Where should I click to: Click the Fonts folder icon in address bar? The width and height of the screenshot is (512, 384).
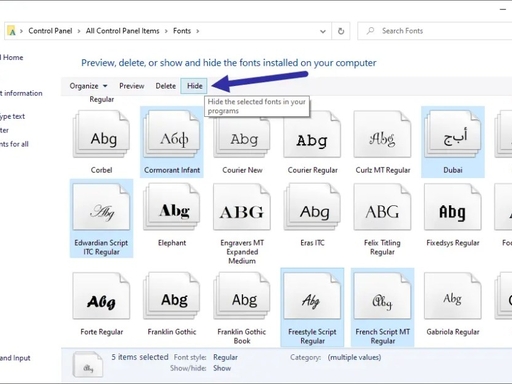(x=11, y=31)
